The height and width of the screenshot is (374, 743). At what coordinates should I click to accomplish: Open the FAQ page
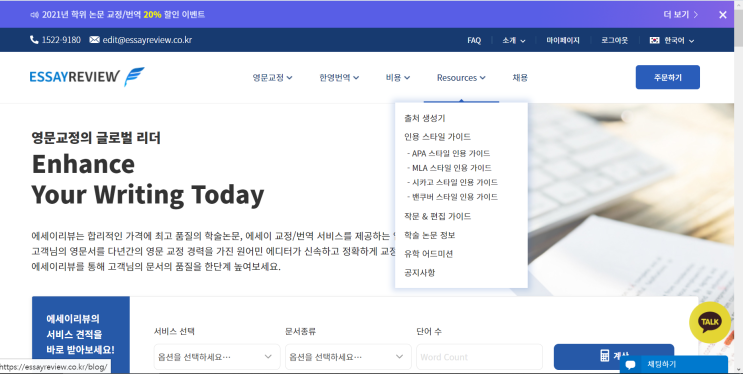click(474, 40)
